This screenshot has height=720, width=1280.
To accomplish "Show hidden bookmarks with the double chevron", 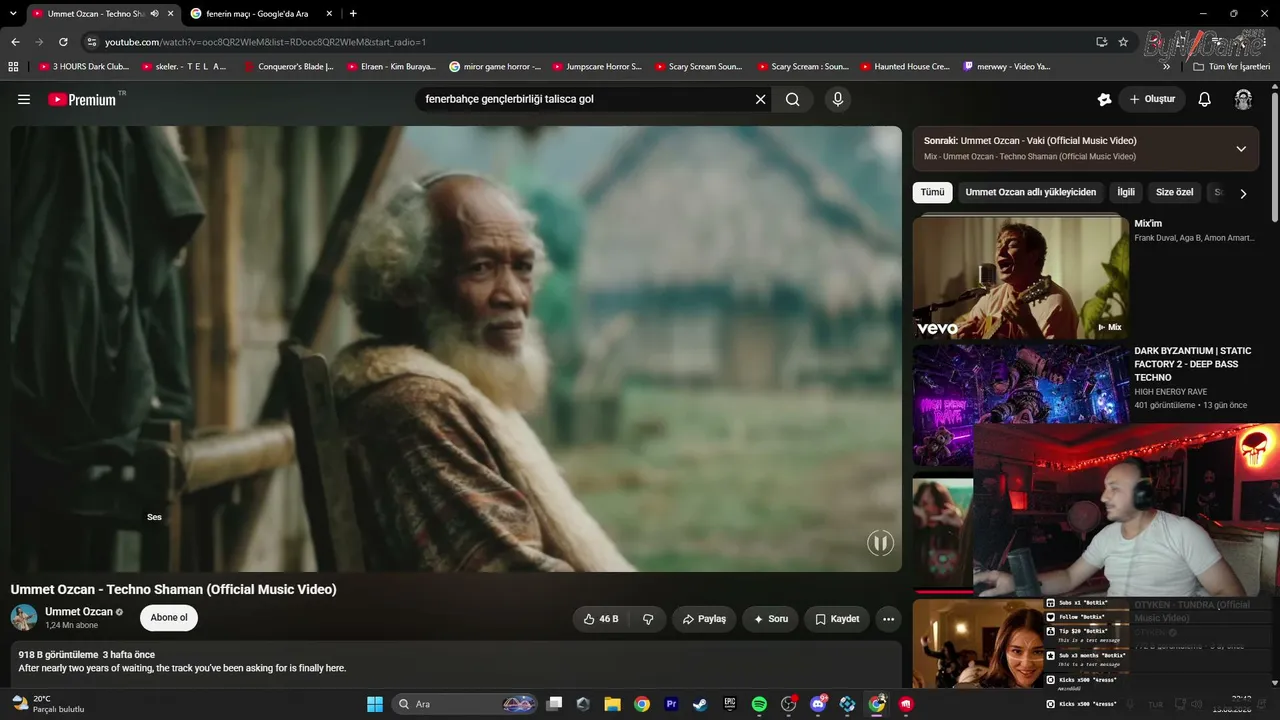I will pyautogui.click(x=1166, y=66).
